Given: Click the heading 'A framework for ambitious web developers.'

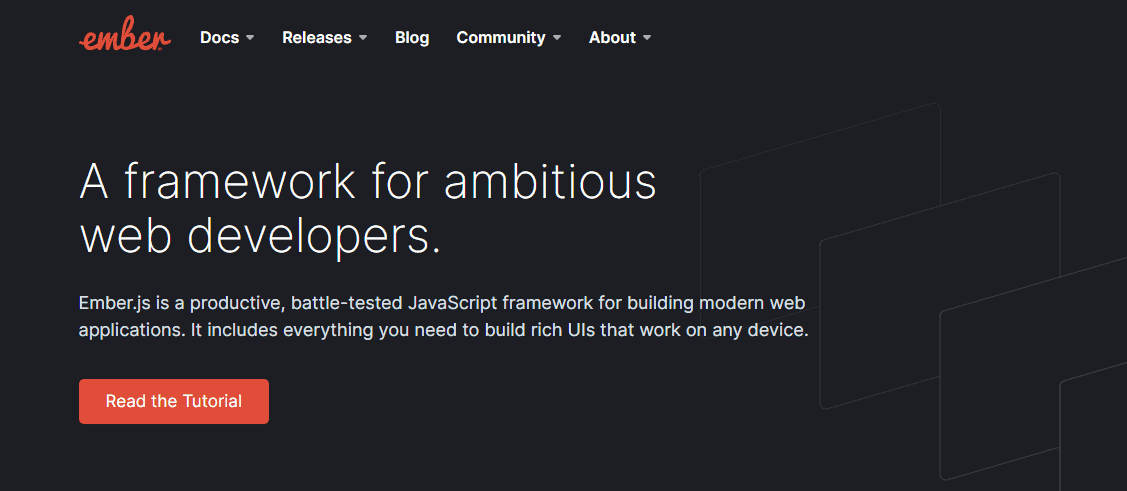Looking at the screenshot, I should tap(368, 209).
